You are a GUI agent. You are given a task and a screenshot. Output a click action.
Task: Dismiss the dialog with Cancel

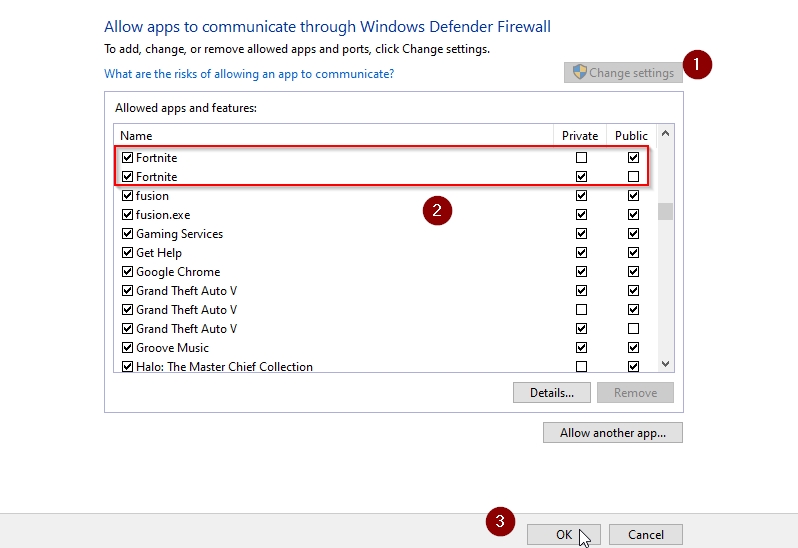[646, 534]
